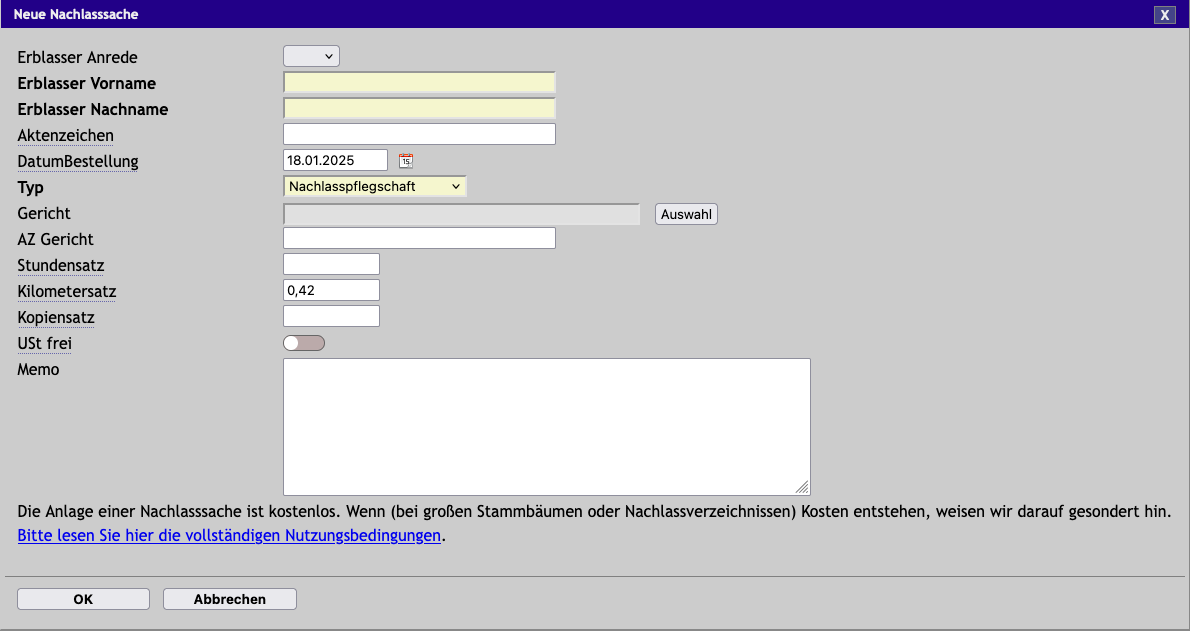Image resolution: width=1190 pixels, height=631 pixels.
Task: Open the Typ dropdown showing Nachlasspflegschaft
Action: coord(374,185)
